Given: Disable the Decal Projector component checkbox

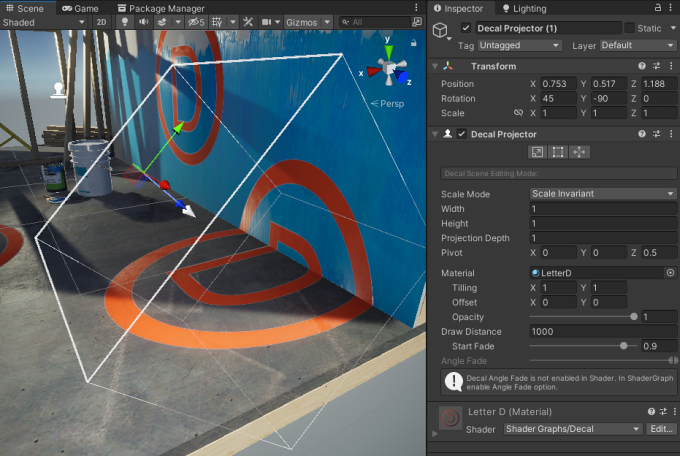Looking at the screenshot, I should click(462, 134).
